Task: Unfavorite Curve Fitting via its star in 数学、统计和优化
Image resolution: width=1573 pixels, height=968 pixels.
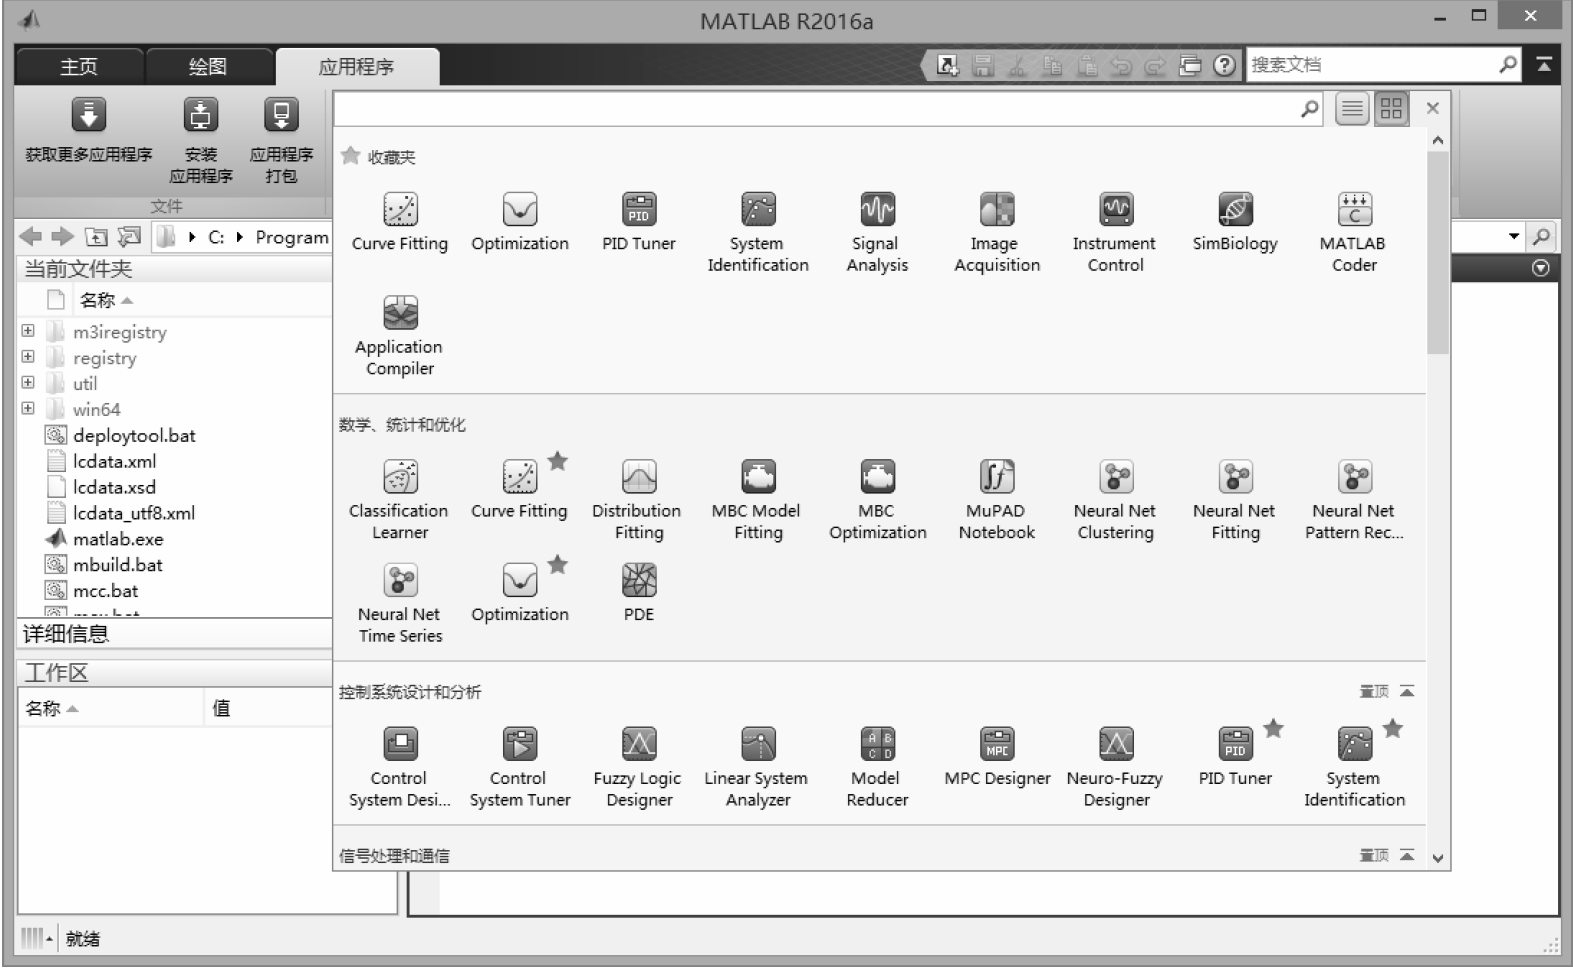Action: [558, 461]
